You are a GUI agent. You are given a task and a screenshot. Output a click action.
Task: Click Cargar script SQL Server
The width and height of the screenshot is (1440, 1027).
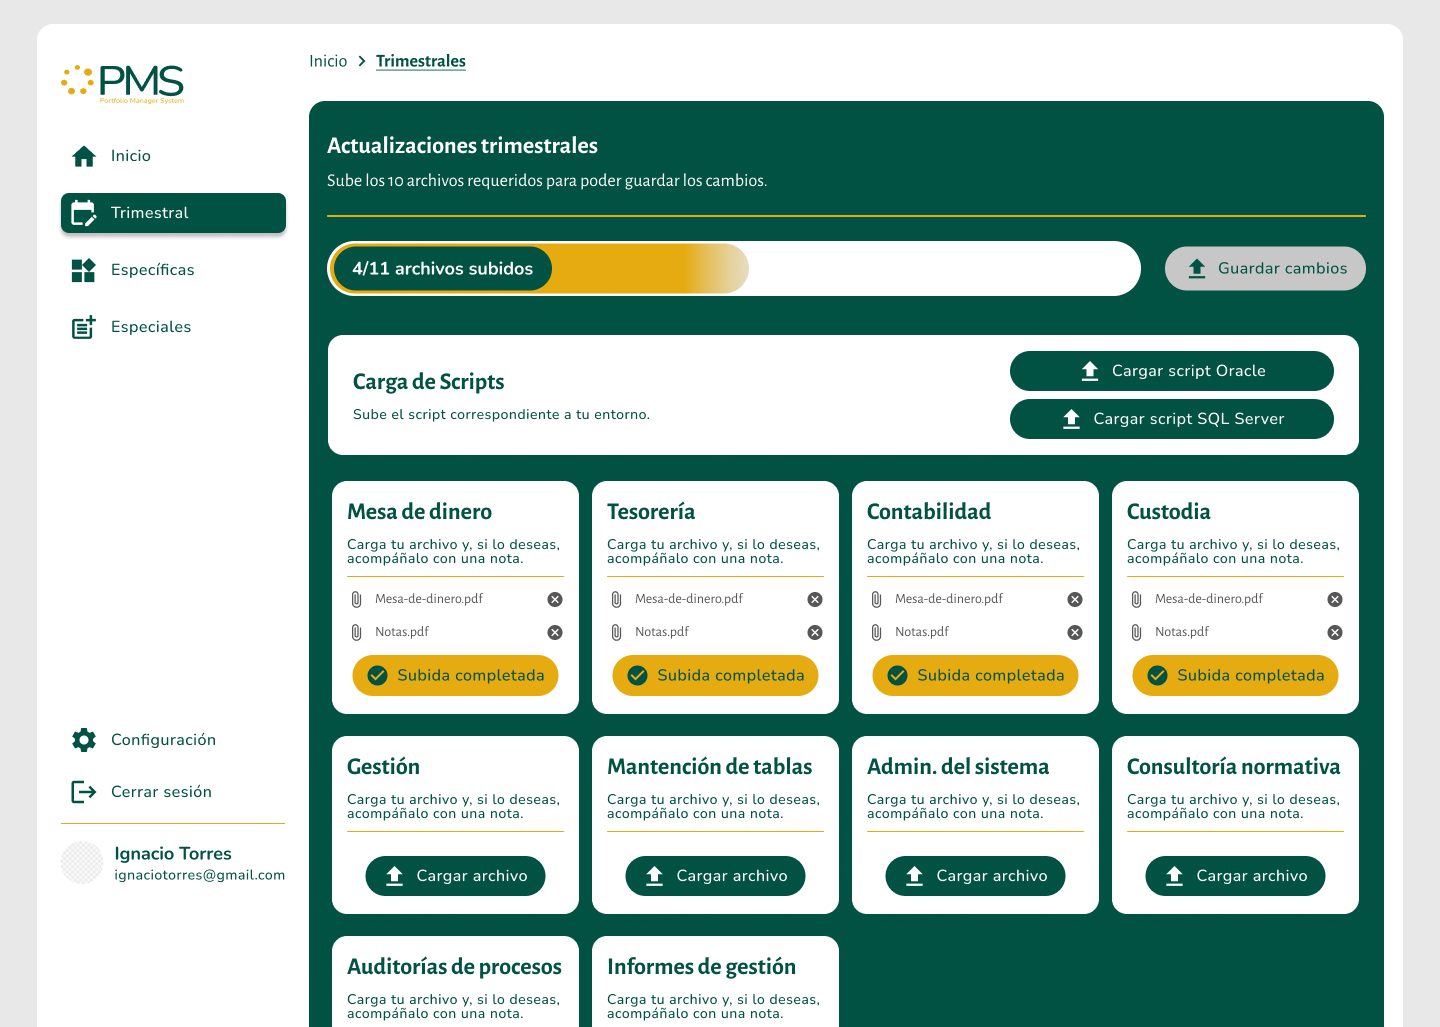click(x=1171, y=419)
